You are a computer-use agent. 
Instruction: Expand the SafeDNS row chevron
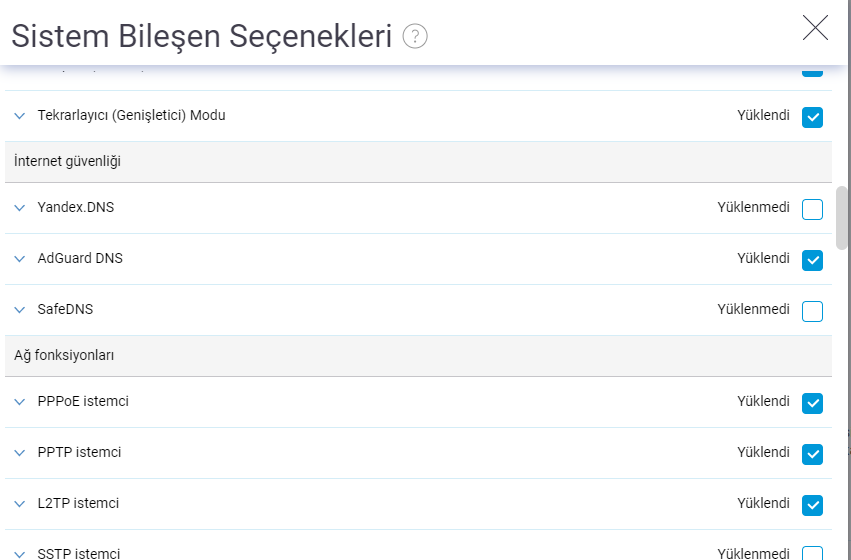(x=20, y=310)
